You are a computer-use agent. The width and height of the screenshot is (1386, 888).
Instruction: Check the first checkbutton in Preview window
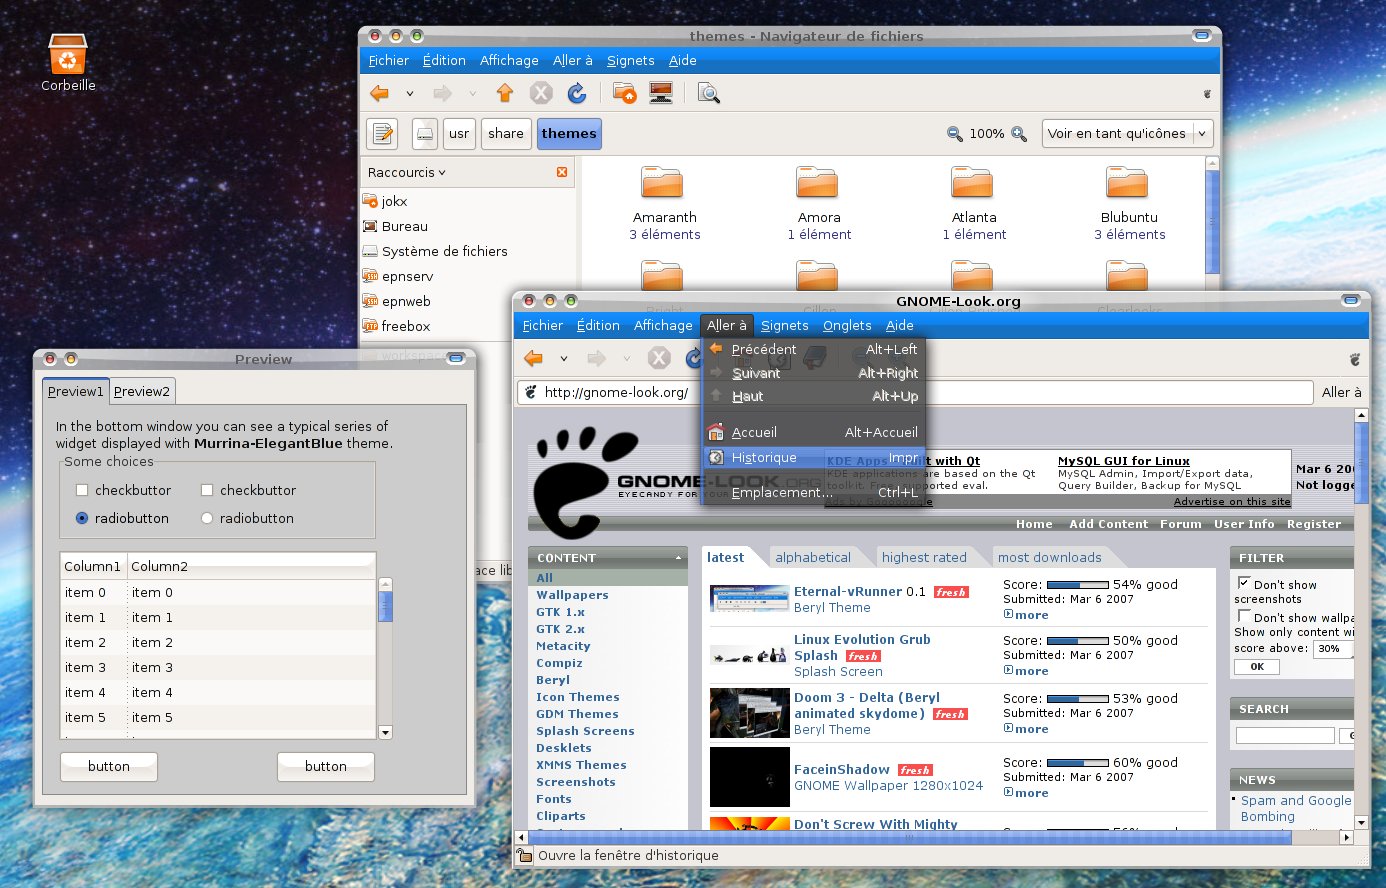pos(82,491)
